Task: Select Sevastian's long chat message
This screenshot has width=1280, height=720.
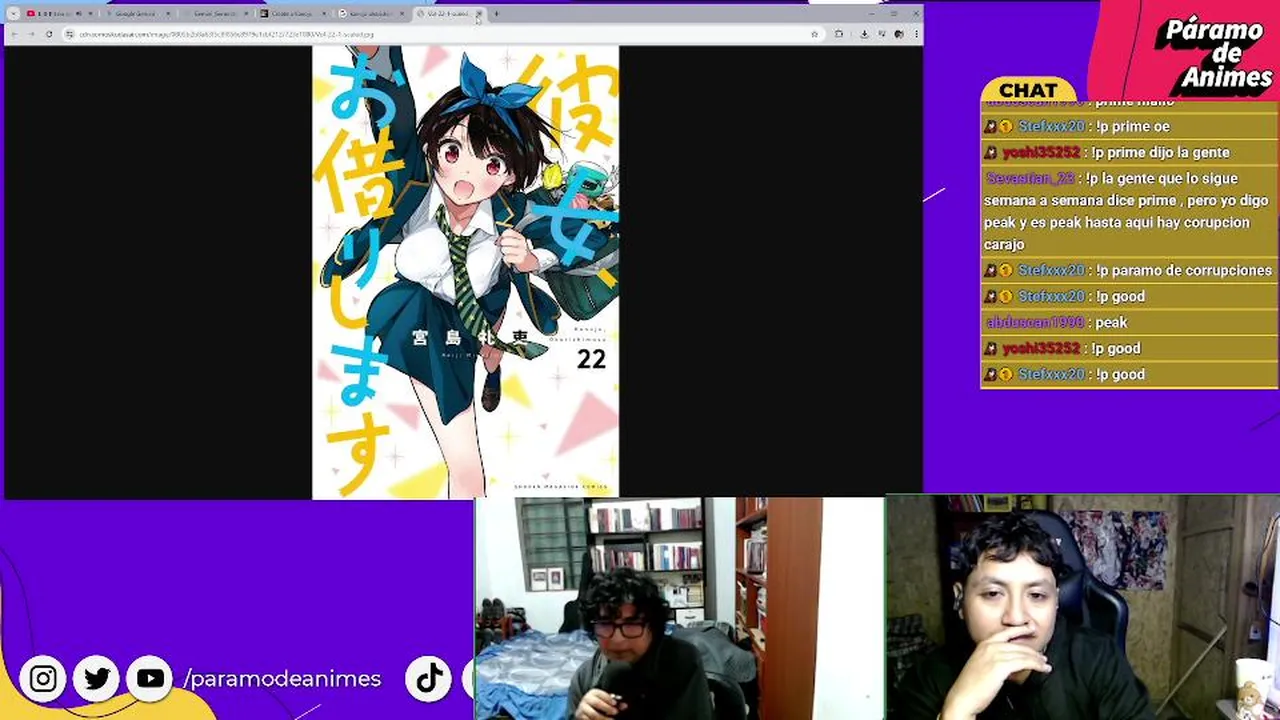Action: [1129, 211]
